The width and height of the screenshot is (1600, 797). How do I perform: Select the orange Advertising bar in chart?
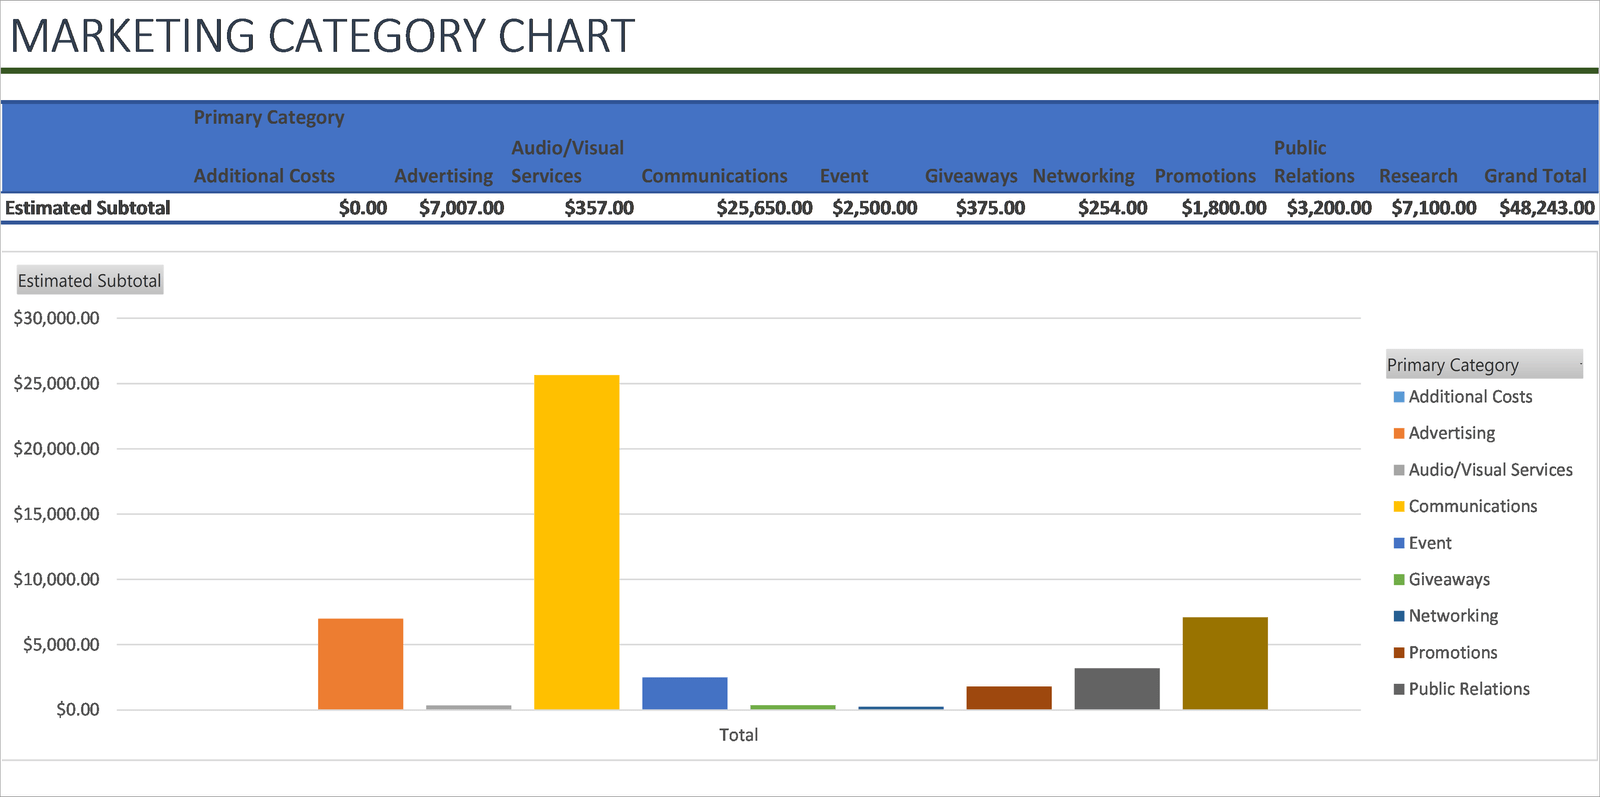pos(361,664)
